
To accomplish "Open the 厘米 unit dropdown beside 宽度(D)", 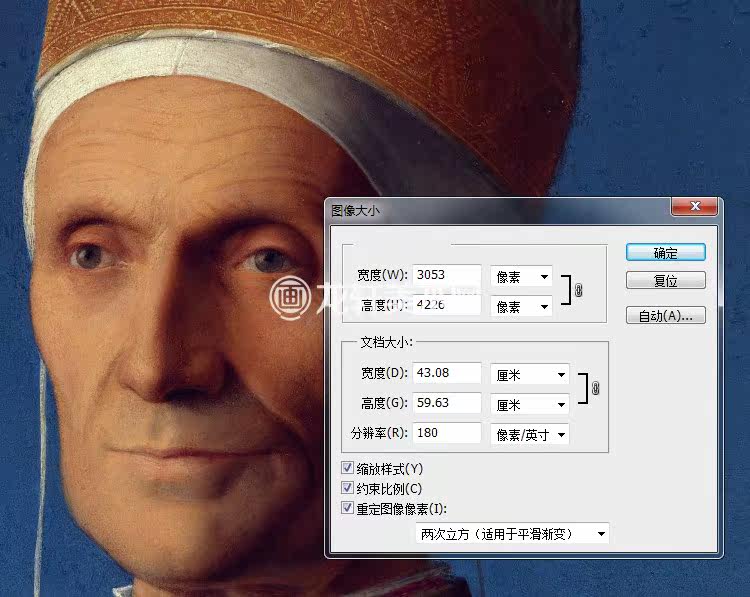I will pyautogui.click(x=530, y=375).
